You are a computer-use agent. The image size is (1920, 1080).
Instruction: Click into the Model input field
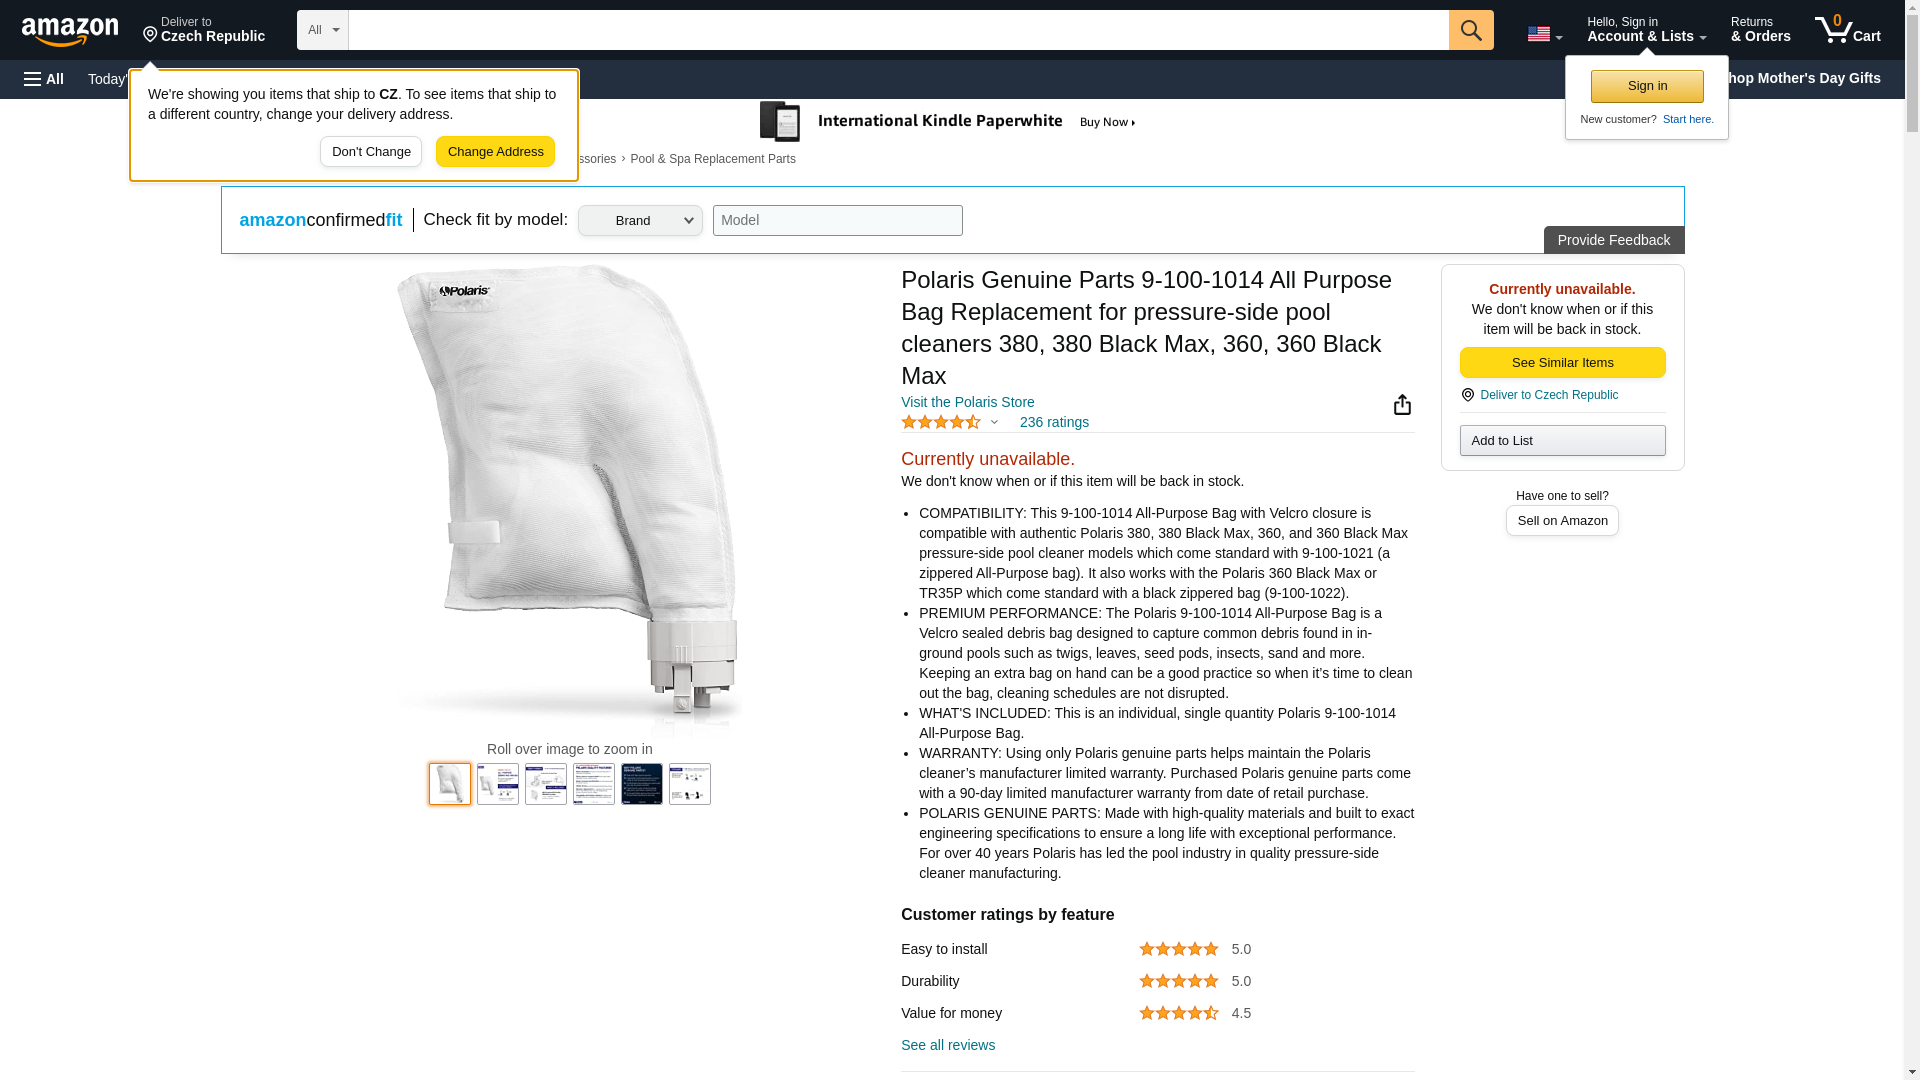click(x=837, y=221)
